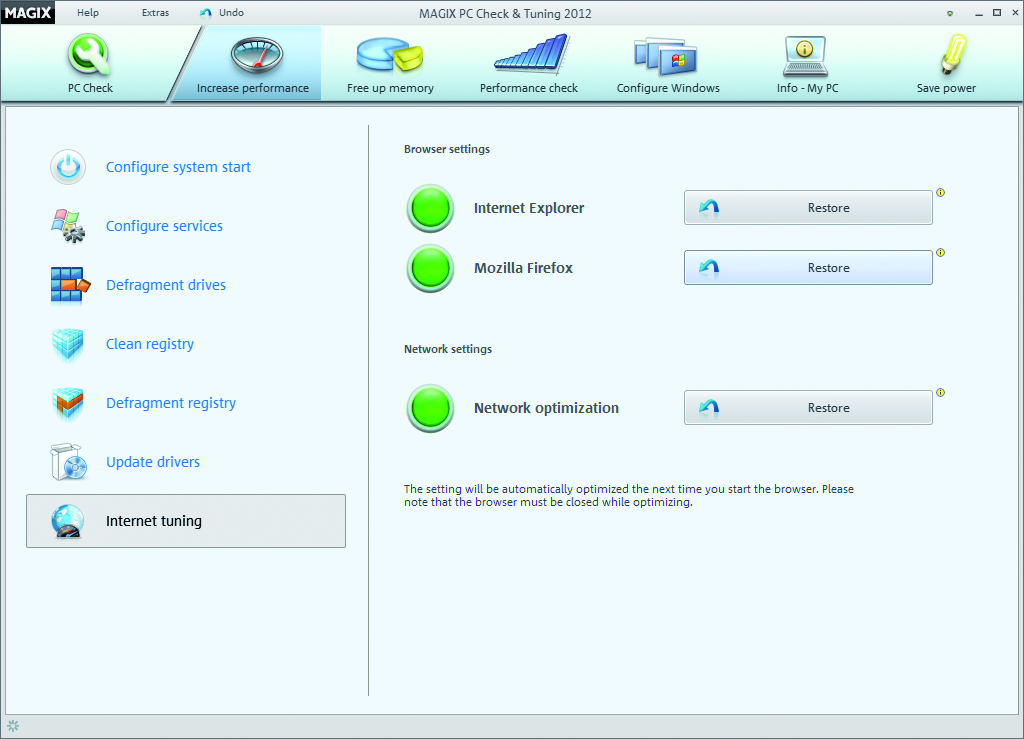Click the Configure services gear icon
Image resolution: width=1024 pixels, height=739 pixels.
(x=68, y=226)
